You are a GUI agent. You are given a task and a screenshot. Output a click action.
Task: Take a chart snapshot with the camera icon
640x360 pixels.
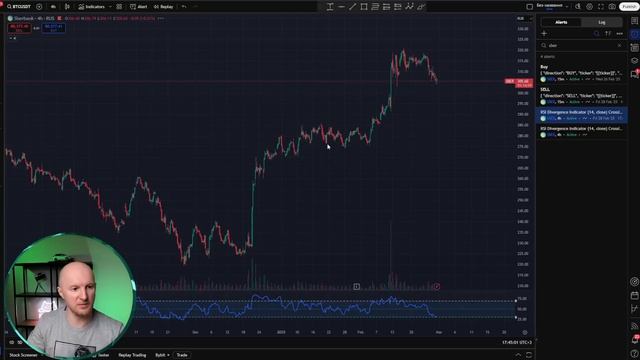tap(612, 7)
